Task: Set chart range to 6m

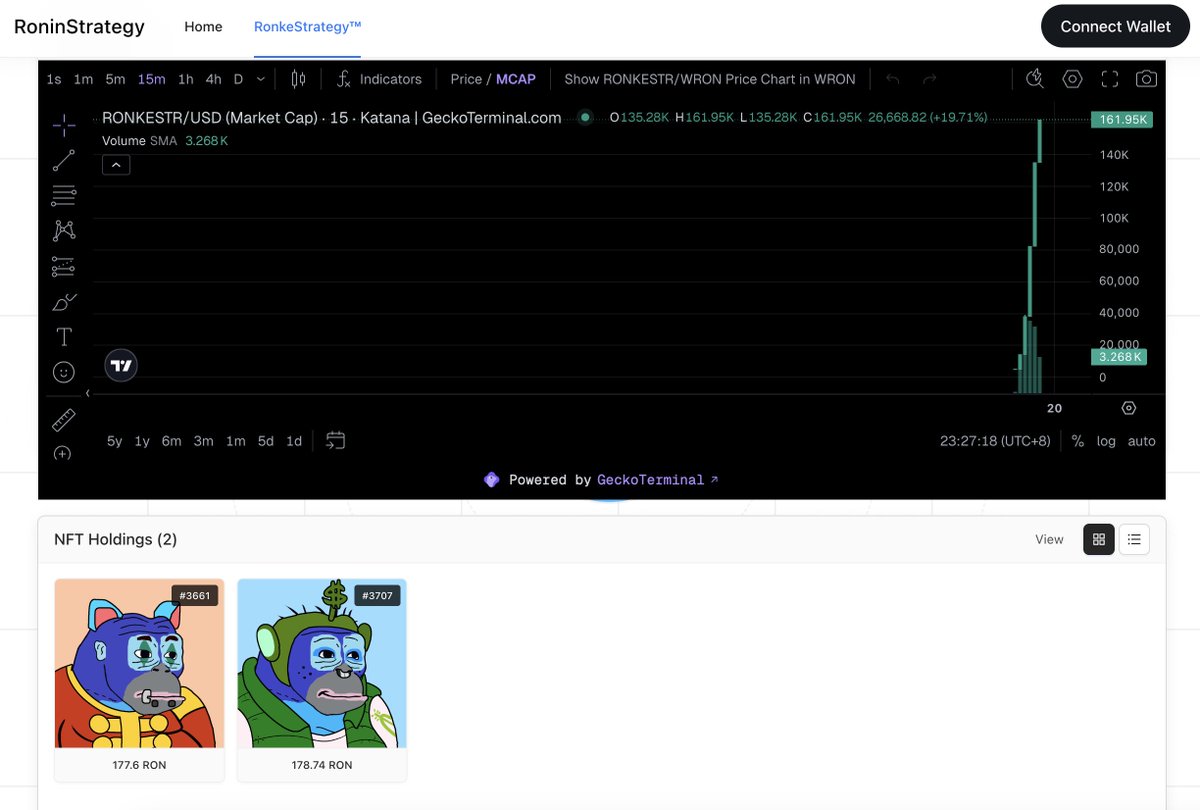Action: tap(172, 441)
